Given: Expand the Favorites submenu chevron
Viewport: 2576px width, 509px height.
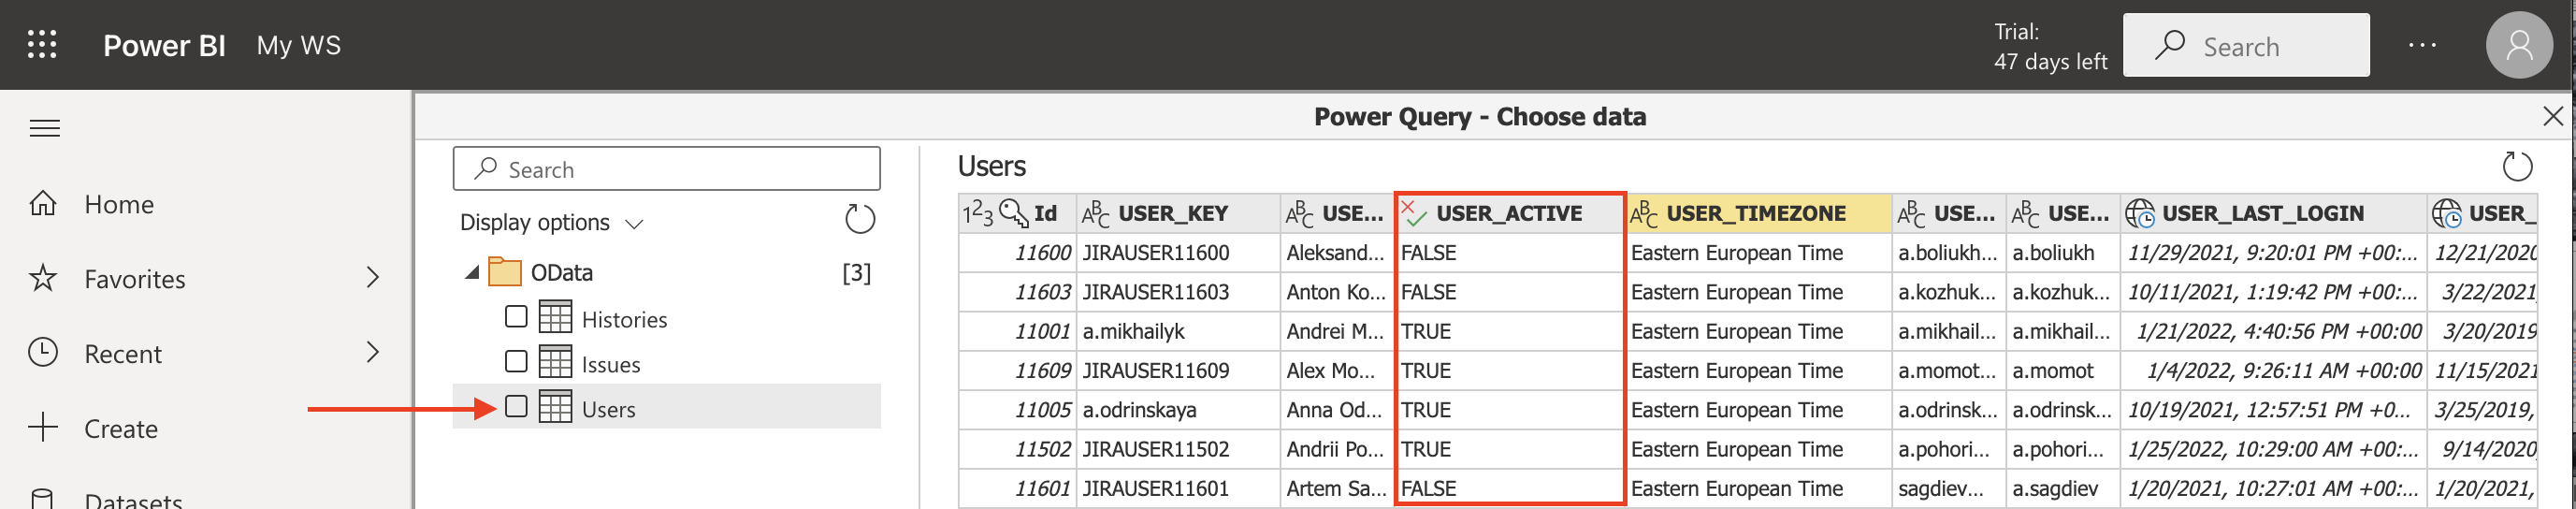Looking at the screenshot, I should (373, 277).
